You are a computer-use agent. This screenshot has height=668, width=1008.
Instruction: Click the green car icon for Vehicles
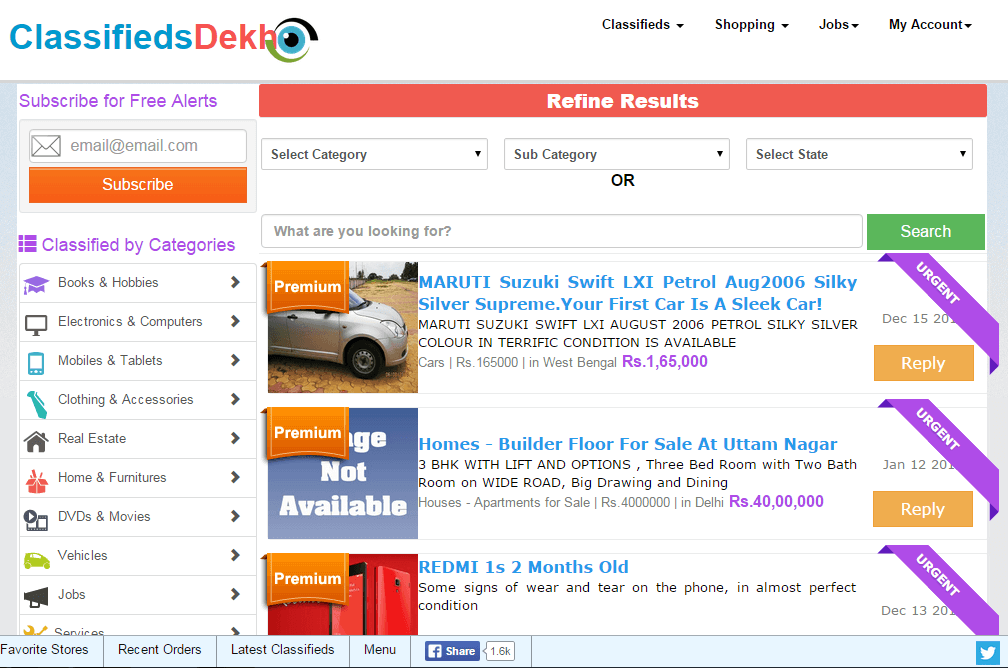point(37,560)
